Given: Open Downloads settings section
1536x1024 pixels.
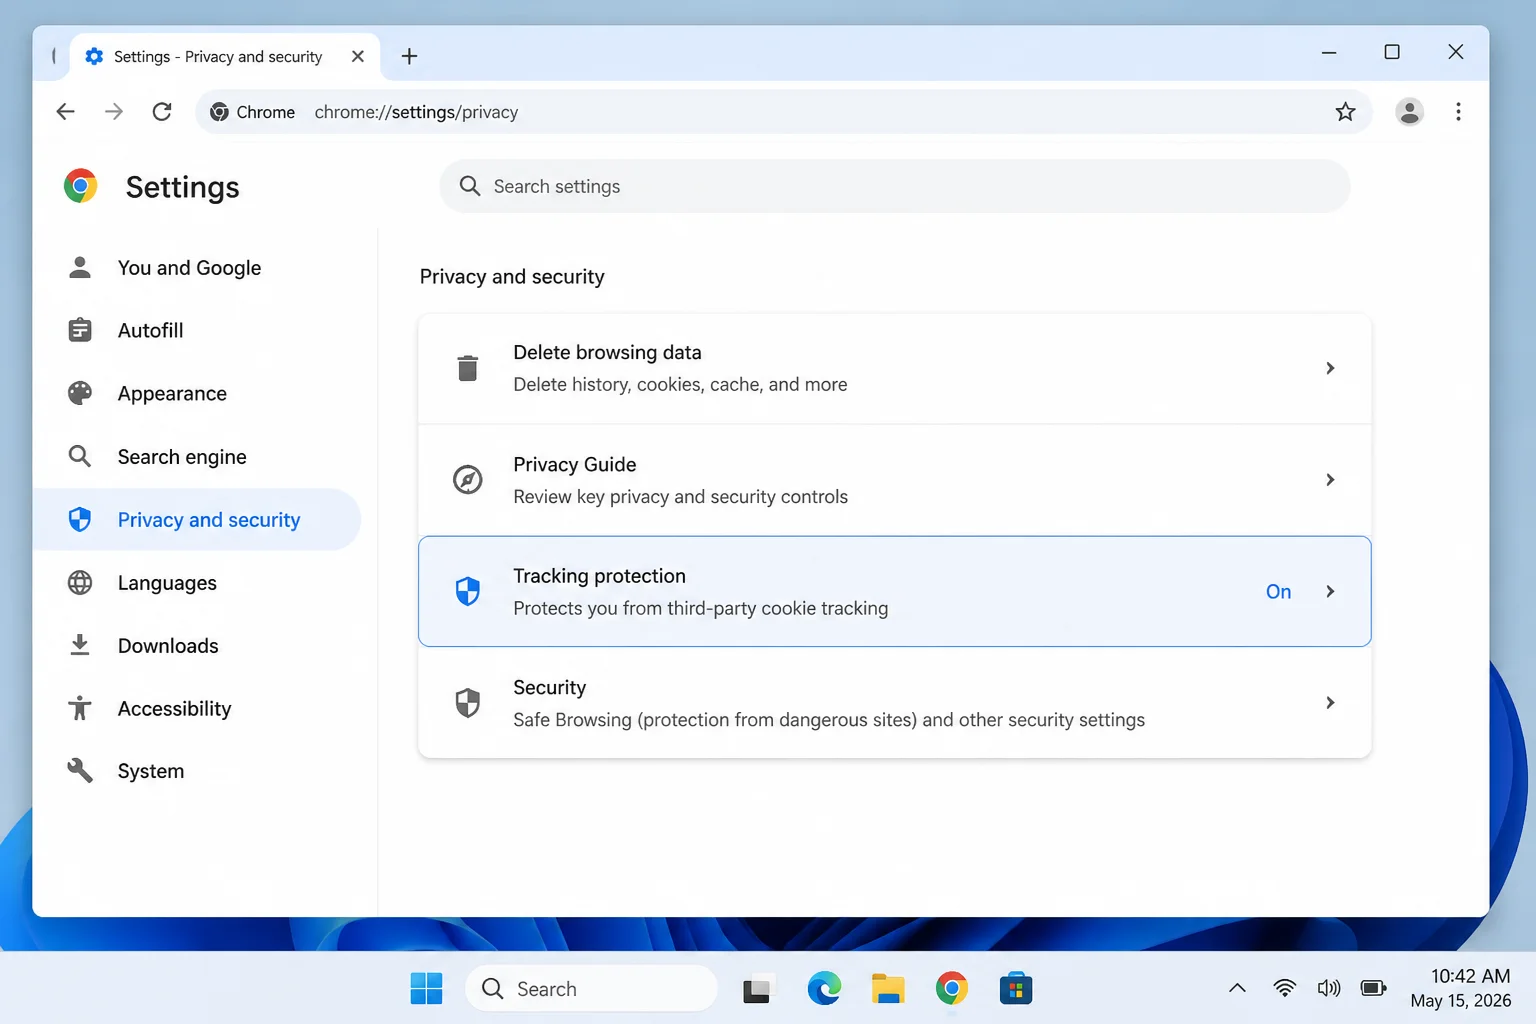Looking at the screenshot, I should (197, 645).
